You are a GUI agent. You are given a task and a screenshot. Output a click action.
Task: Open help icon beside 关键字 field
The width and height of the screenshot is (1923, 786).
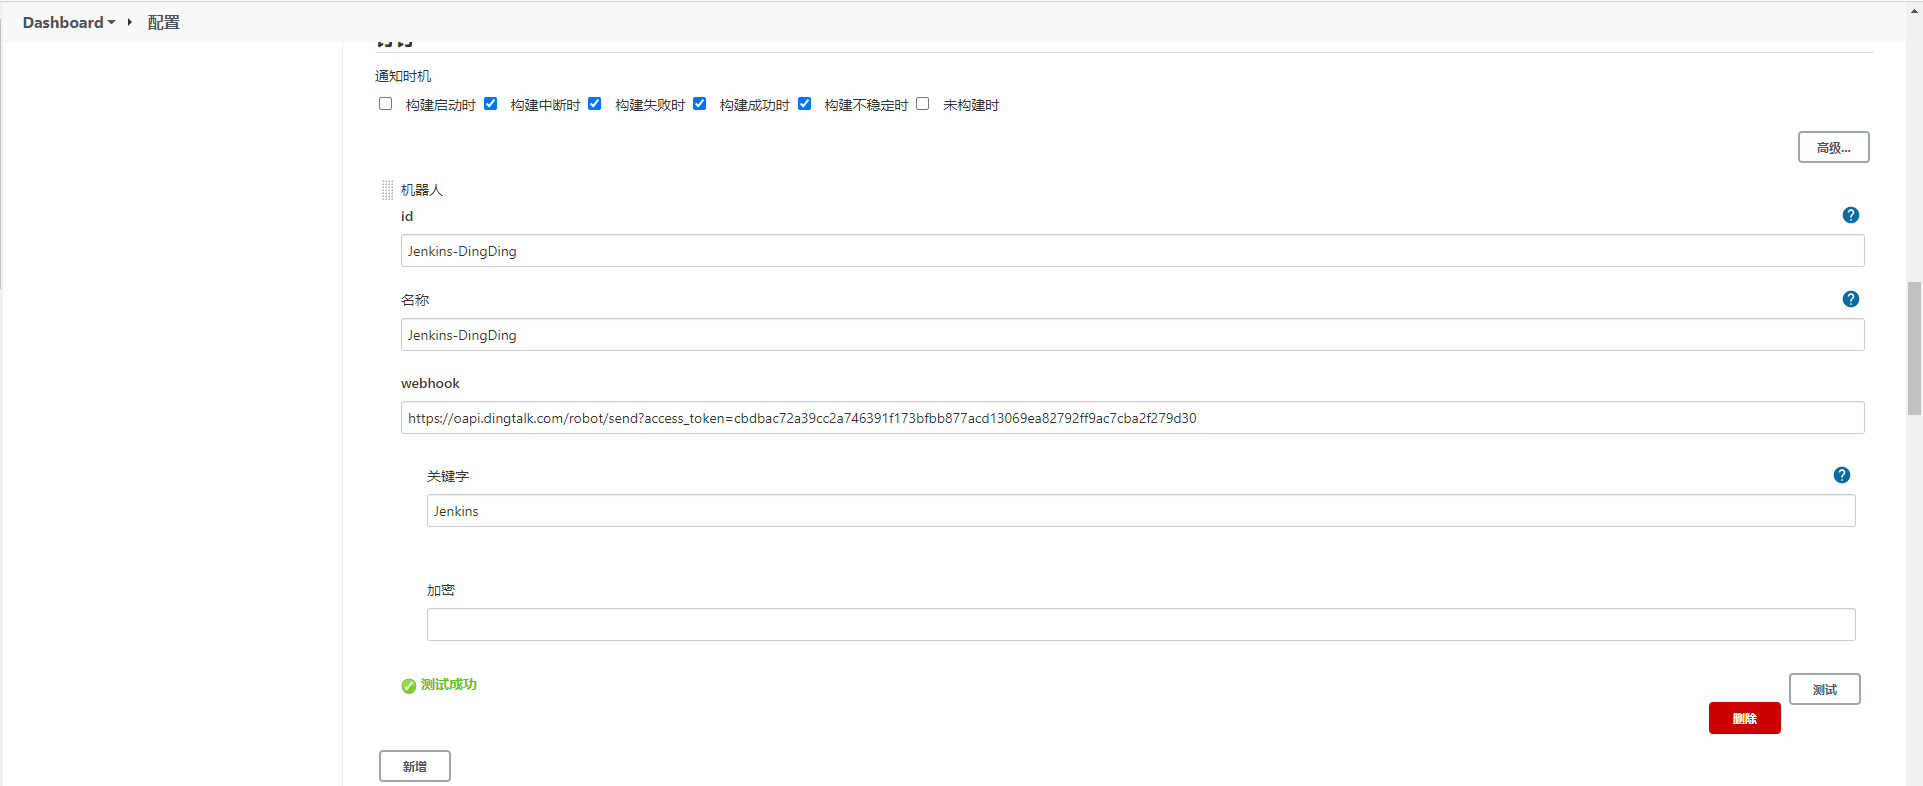tap(1841, 475)
